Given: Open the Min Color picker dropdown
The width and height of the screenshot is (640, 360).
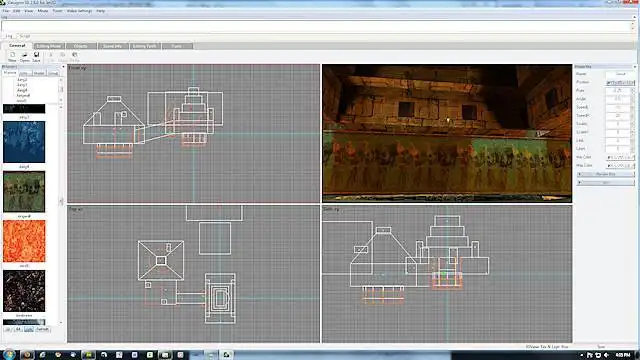Looking at the screenshot, I should tap(620, 157).
